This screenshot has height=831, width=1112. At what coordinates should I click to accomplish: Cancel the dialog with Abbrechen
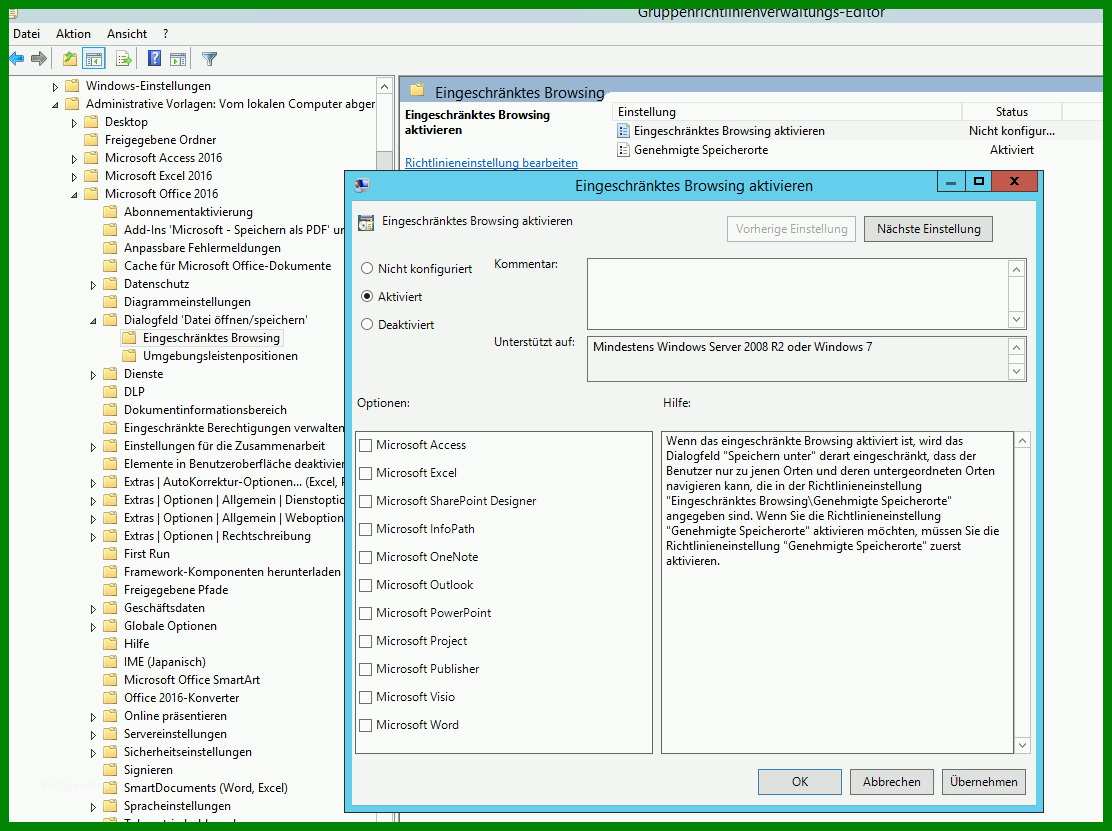pyautogui.click(x=891, y=781)
